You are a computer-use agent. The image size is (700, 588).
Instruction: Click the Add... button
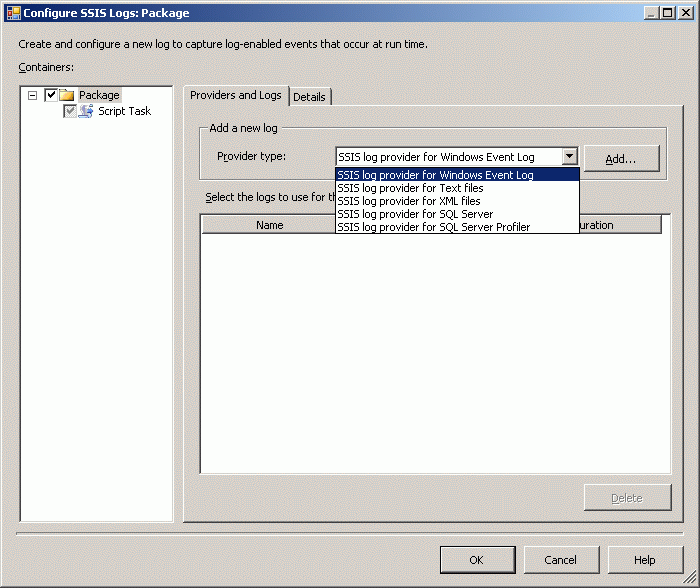pyautogui.click(x=621, y=159)
